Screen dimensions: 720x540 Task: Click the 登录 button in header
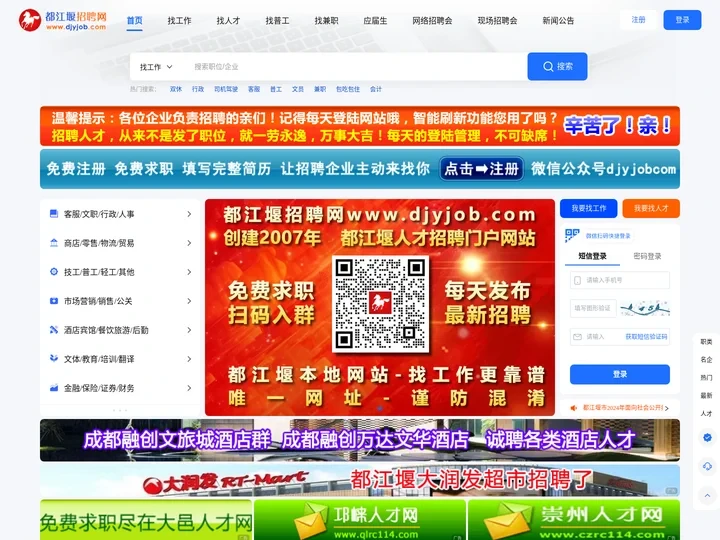pyautogui.click(x=682, y=20)
